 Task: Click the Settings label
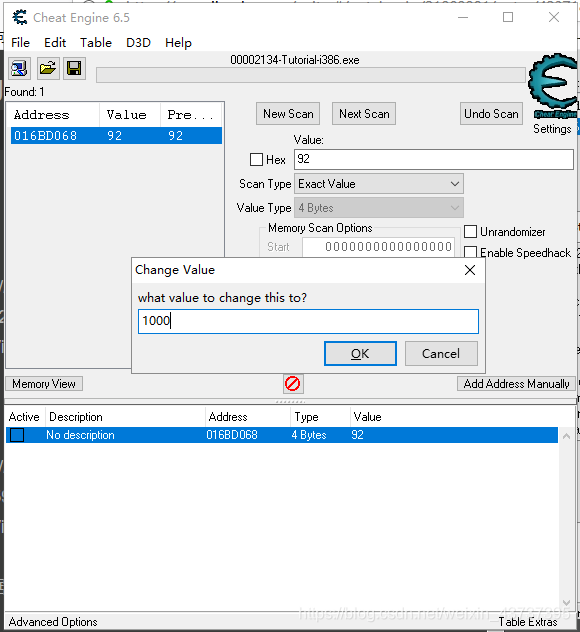click(x=552, y=129)
